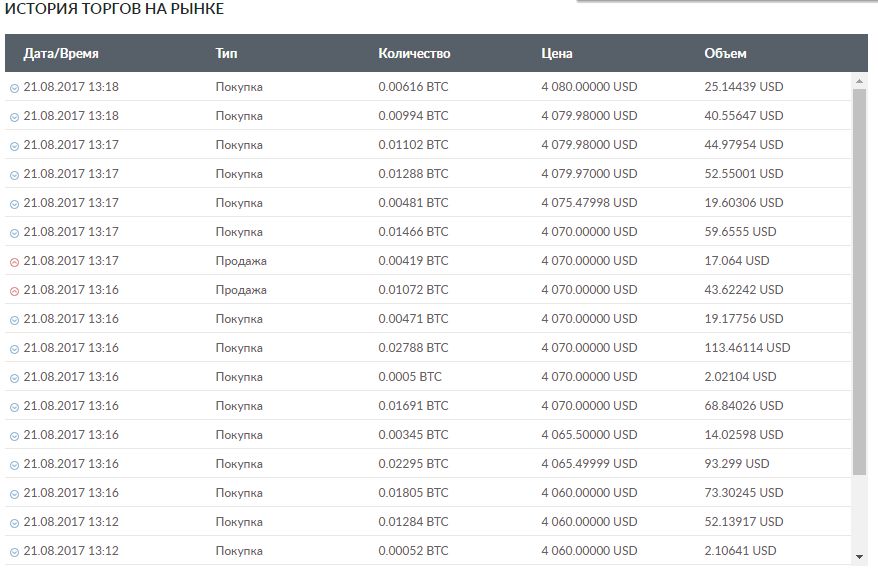The width and height of the screenshot is (878, 570).
Task: Click the scrollbar down arrow of the trade table
Action: point(859,557)
